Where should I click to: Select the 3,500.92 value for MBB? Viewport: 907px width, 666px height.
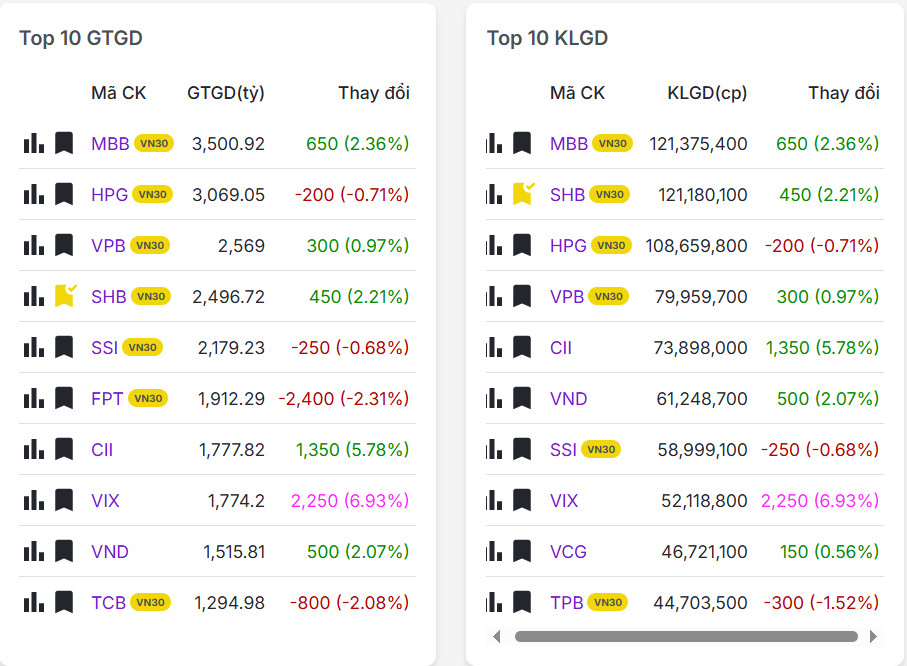(x=228, y=144)
